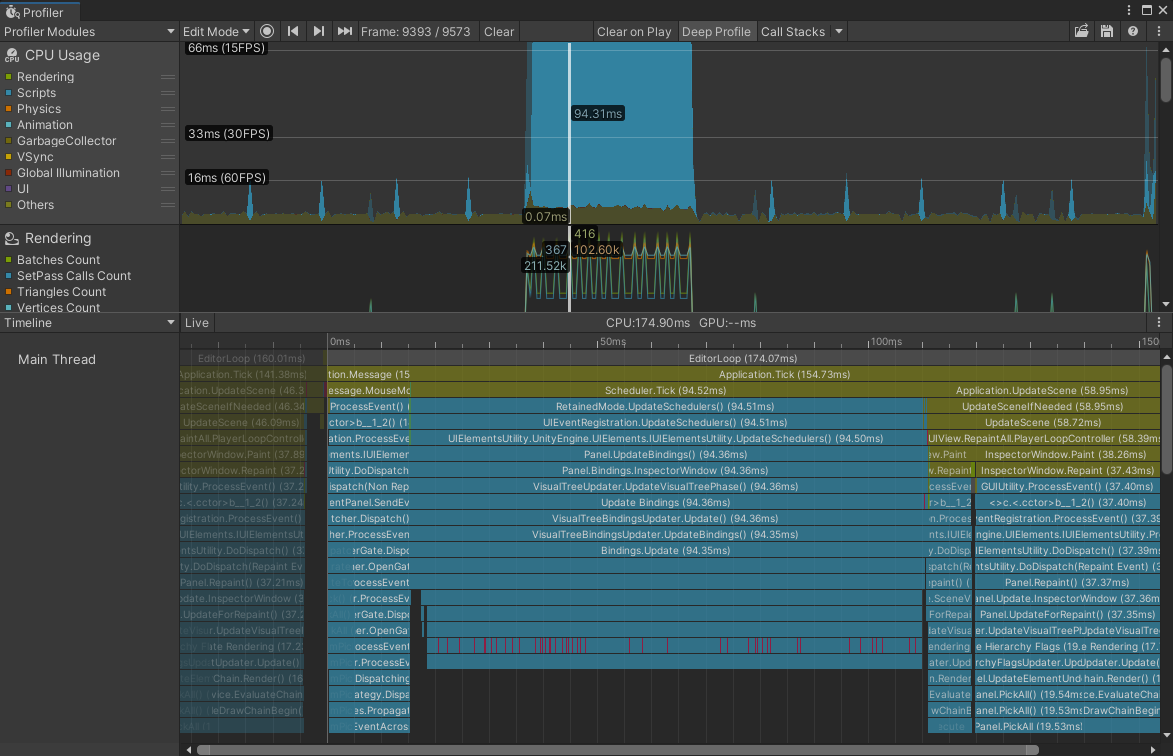Screen dimensions: 1173x756
Task: Select the Vertices Count color swatch
Action: (9, 307)
